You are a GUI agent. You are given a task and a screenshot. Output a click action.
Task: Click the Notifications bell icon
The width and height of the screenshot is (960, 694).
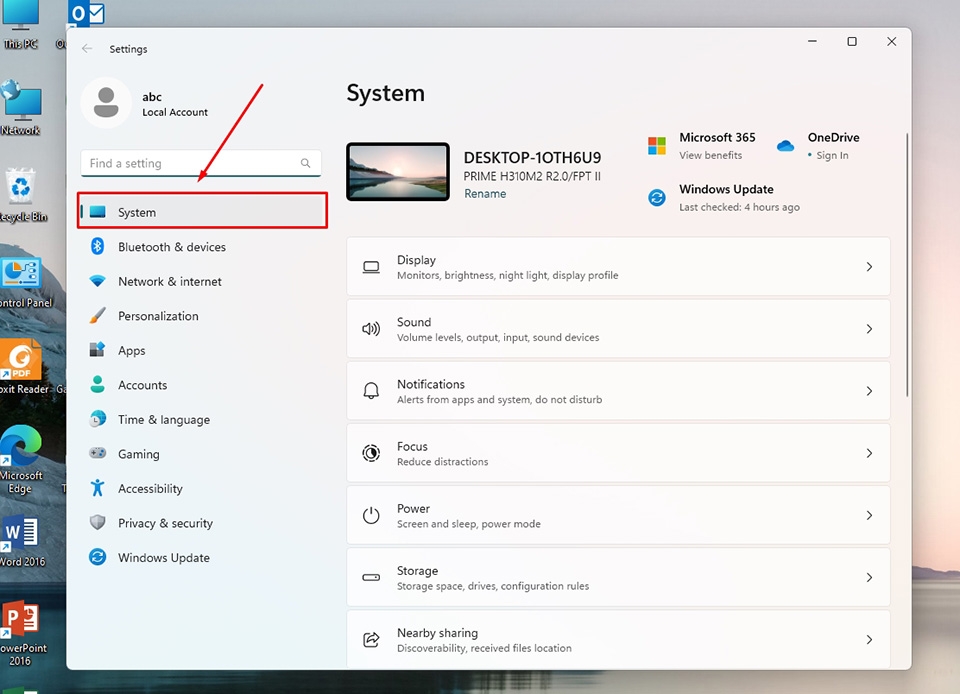click(x=371, y=390)
